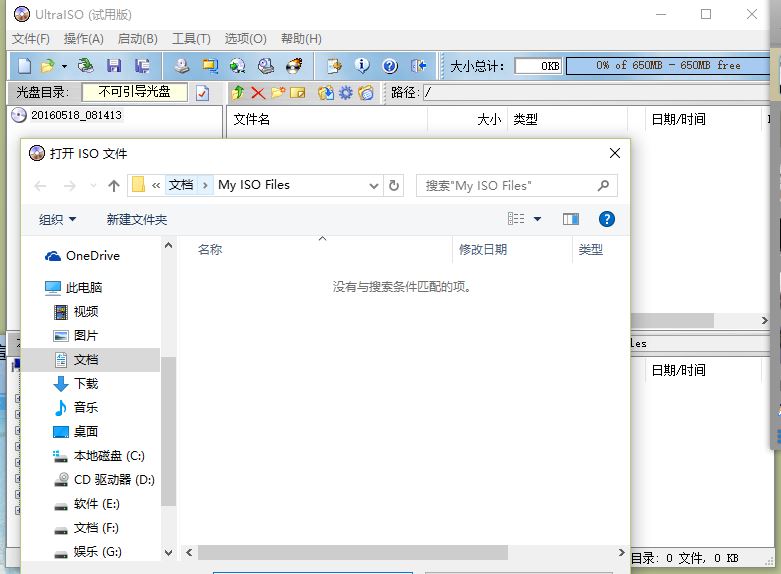This screenshot has width=781, height=574.
Task: Toggle the preview pane button
Action: click(x=571, y=219)
